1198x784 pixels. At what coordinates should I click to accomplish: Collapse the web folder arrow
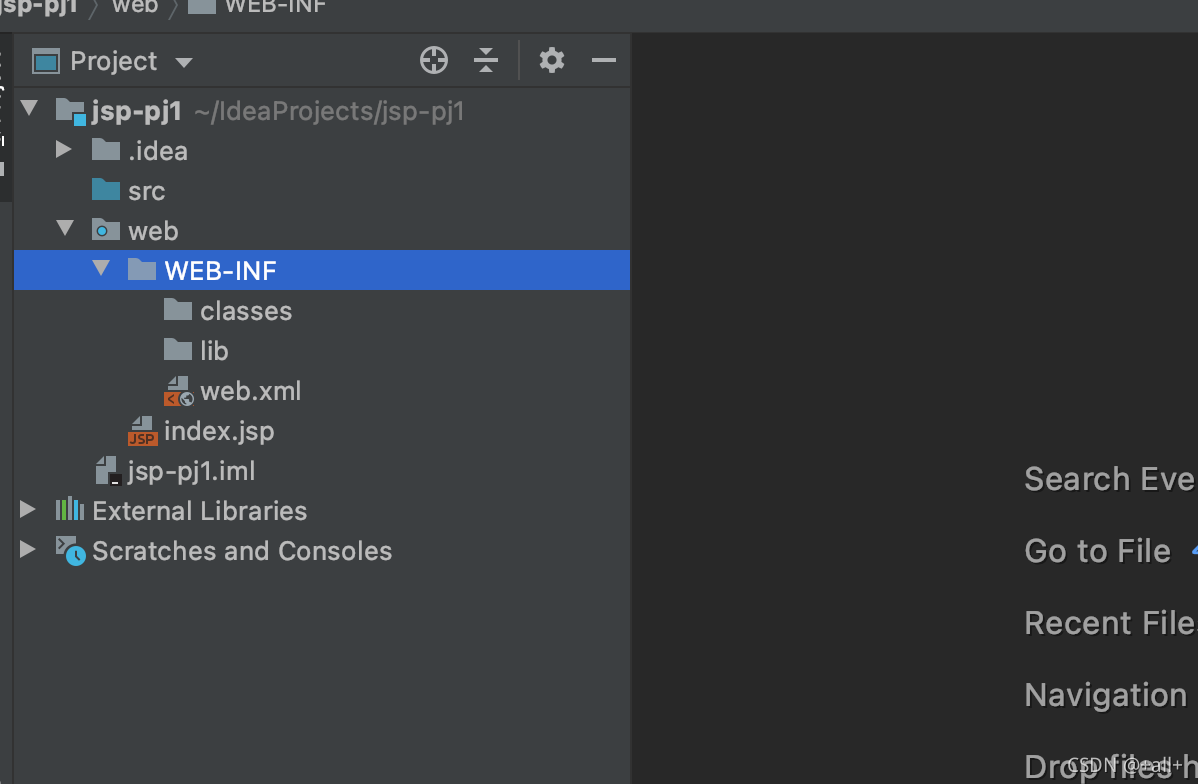[65, 228]
